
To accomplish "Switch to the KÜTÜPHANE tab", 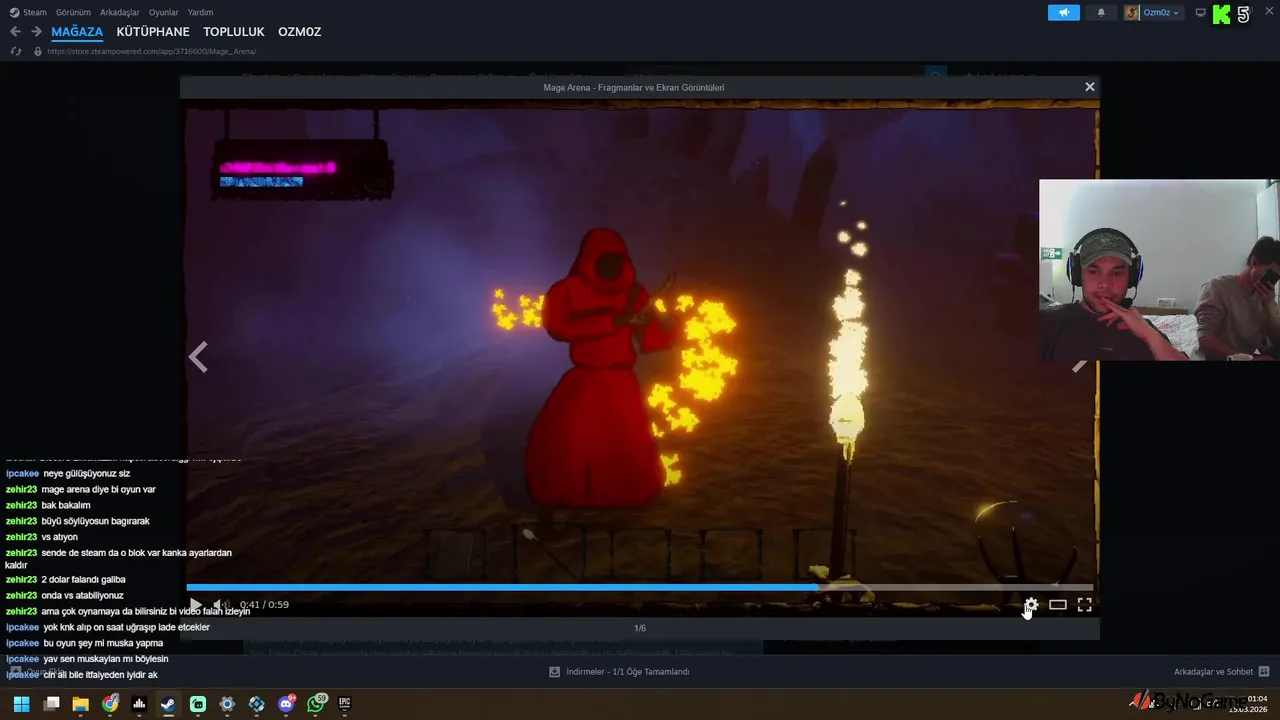I will (153, 32).
